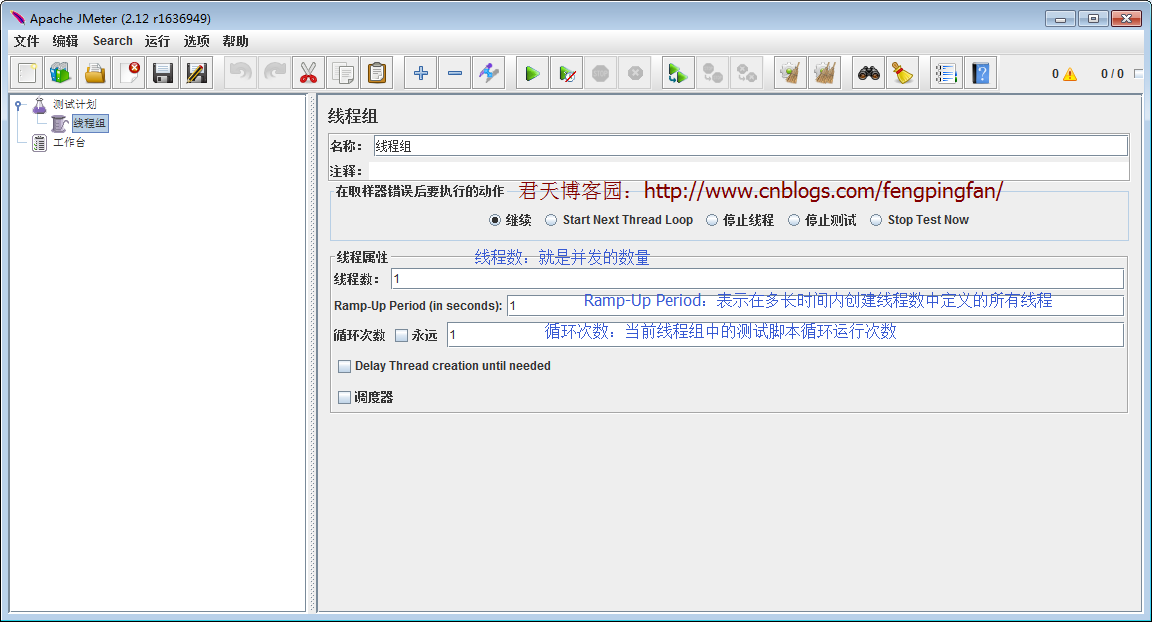Click the New test plan icon

pyautogui.click(x=26, y=73)
